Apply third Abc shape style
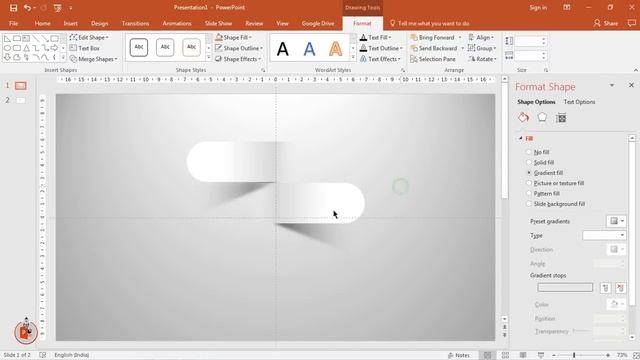Image resolution: width=640 pixels, height=360 pixels. pyautogui.click(x=191, y=47)
